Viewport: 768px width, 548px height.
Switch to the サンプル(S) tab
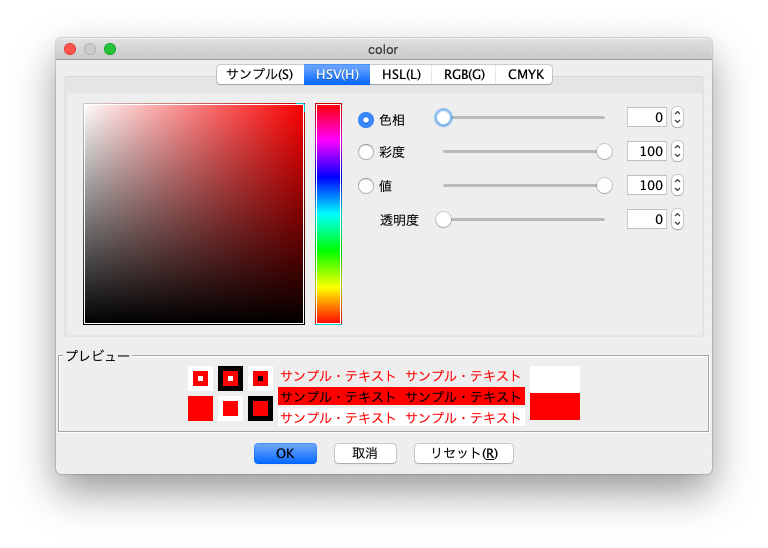tap(260, 75)
